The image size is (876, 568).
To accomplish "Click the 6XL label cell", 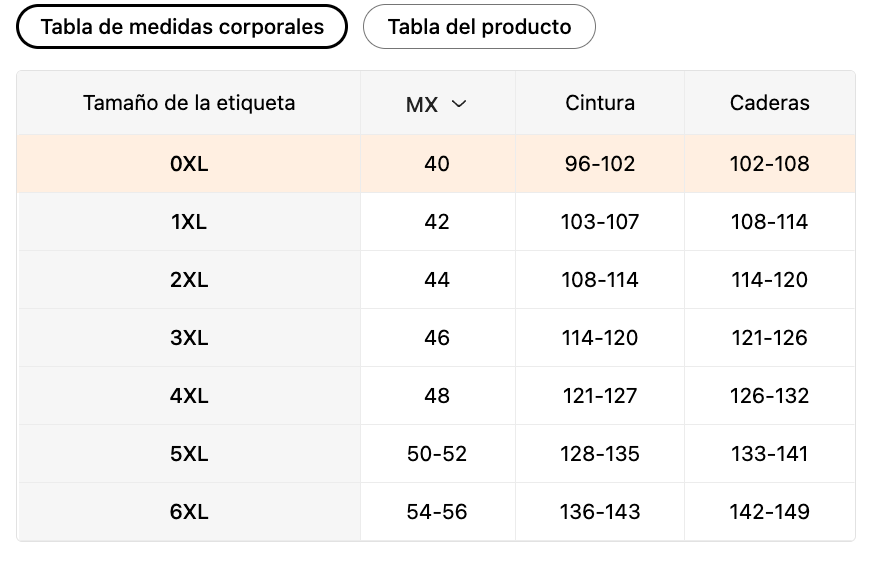I will 189,512.
